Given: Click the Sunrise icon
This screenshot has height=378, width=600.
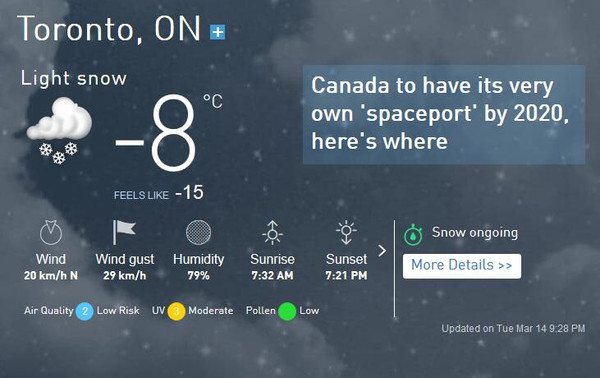Looking at the screenshot, I should pos(272,232).
